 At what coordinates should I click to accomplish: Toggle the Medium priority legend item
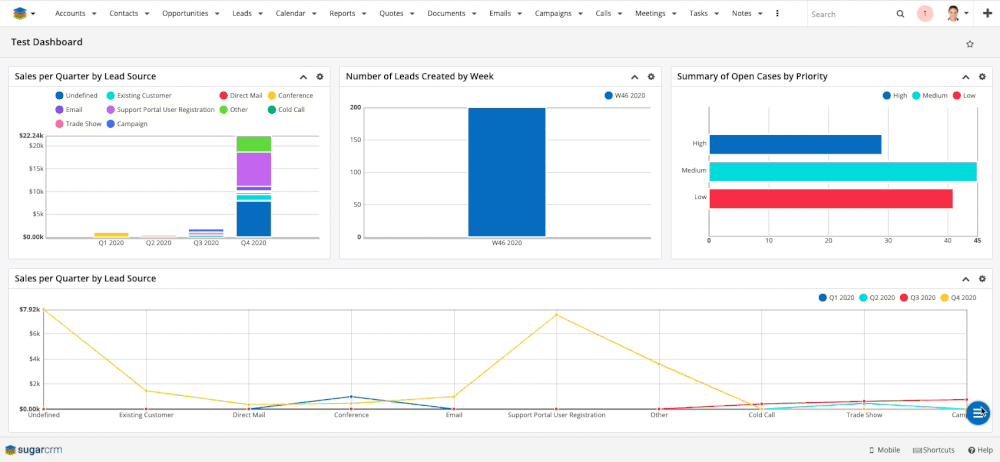coord(929,96)
